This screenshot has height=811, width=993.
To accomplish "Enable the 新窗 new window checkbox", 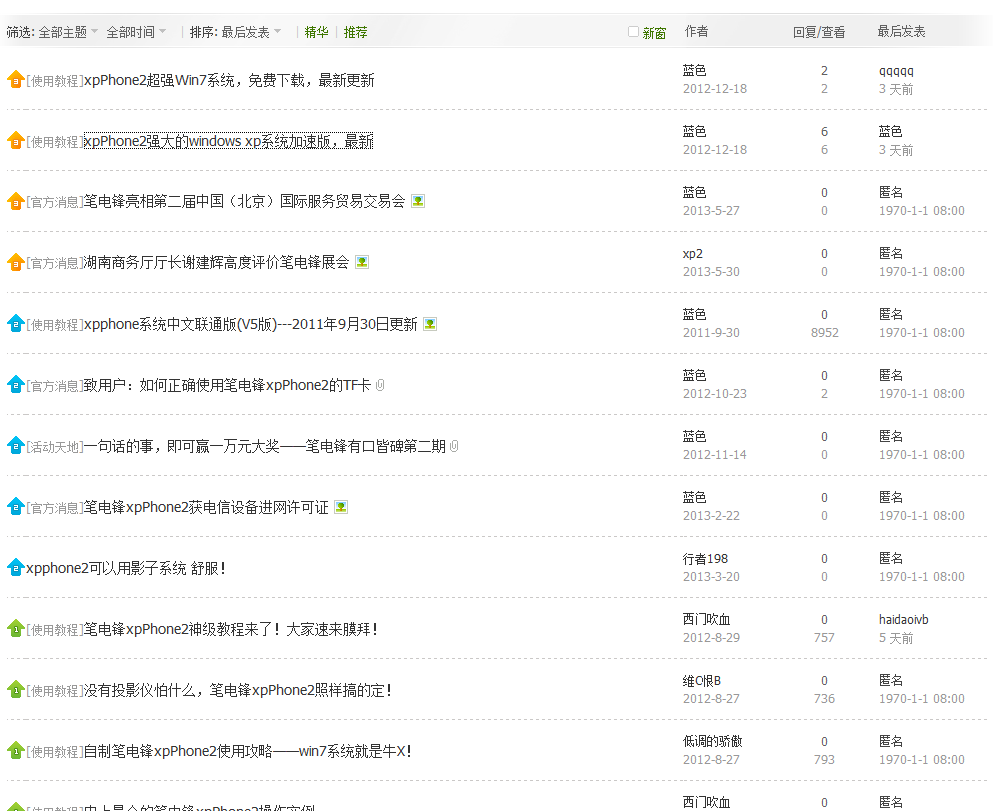I will [x=633, y=32].
